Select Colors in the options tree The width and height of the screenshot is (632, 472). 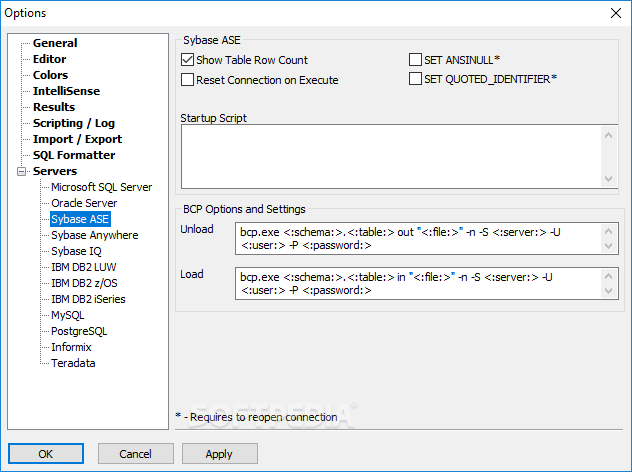pos(50,75)
